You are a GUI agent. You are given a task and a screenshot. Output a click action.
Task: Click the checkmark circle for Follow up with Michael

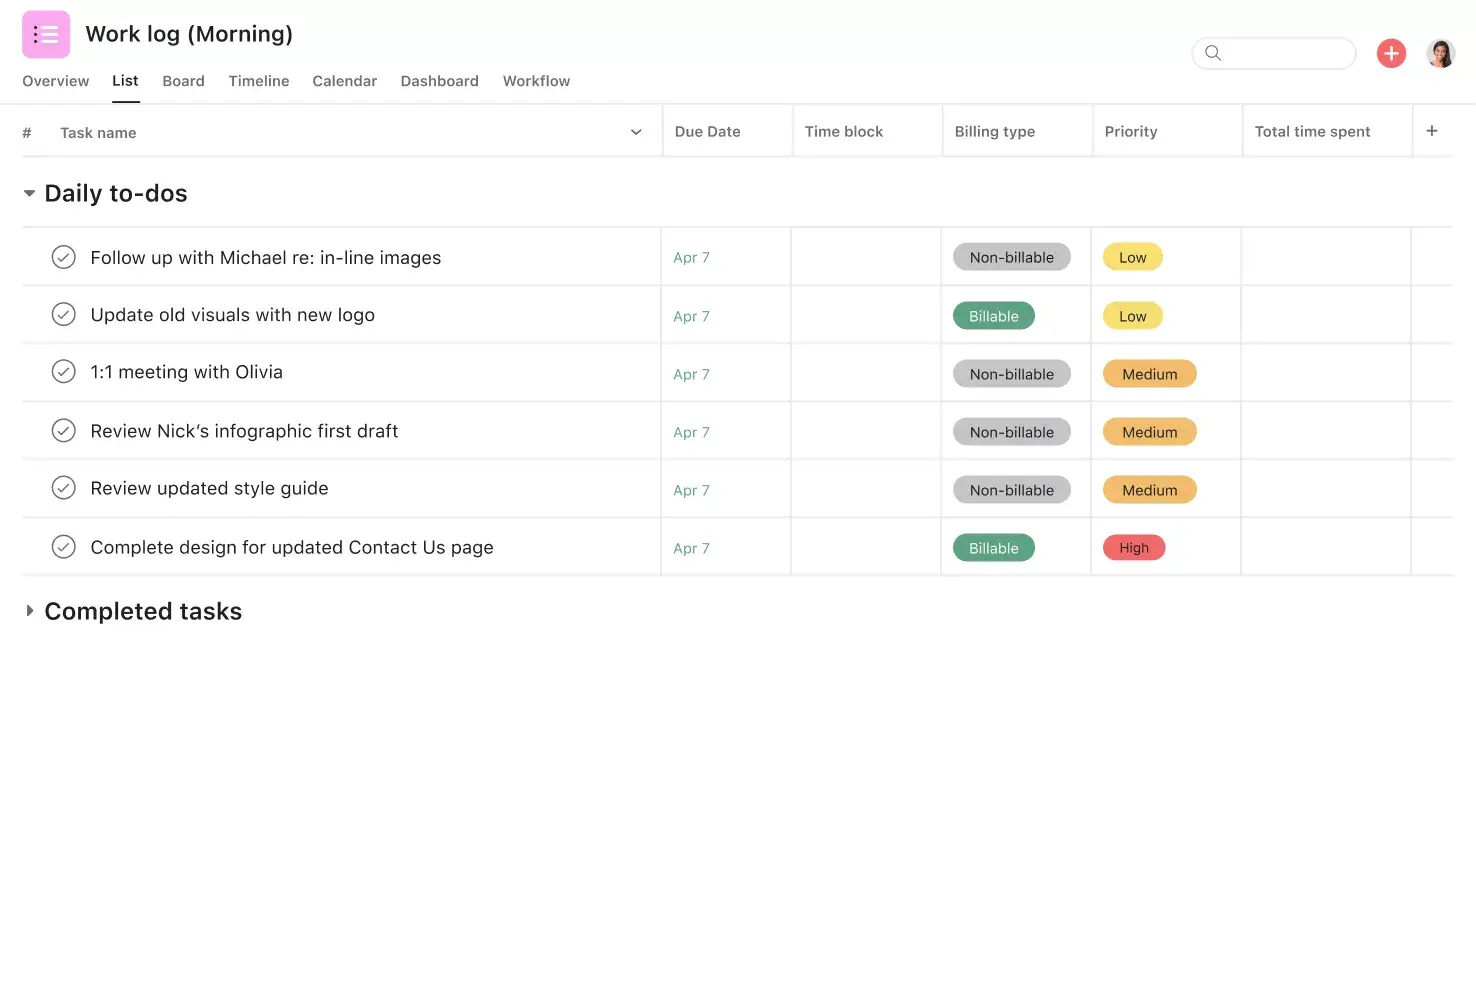click(63, 256)
